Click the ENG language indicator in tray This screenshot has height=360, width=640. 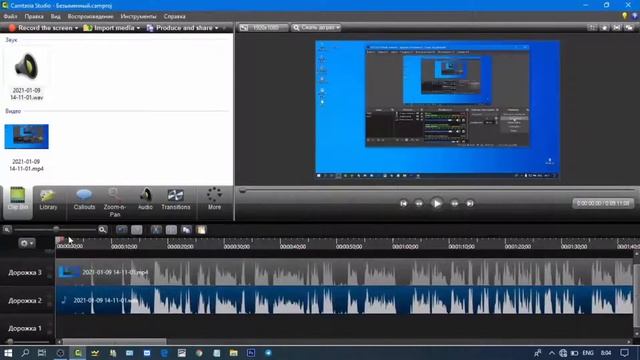click(588, 353)
